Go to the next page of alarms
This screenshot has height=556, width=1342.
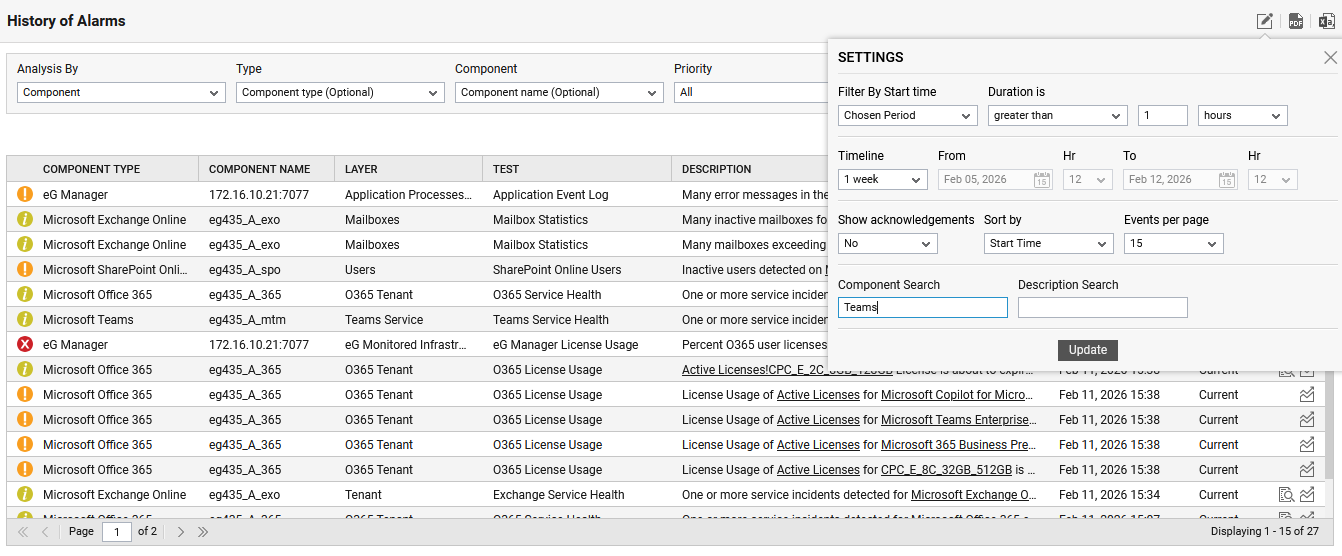[x=181, y=532]
